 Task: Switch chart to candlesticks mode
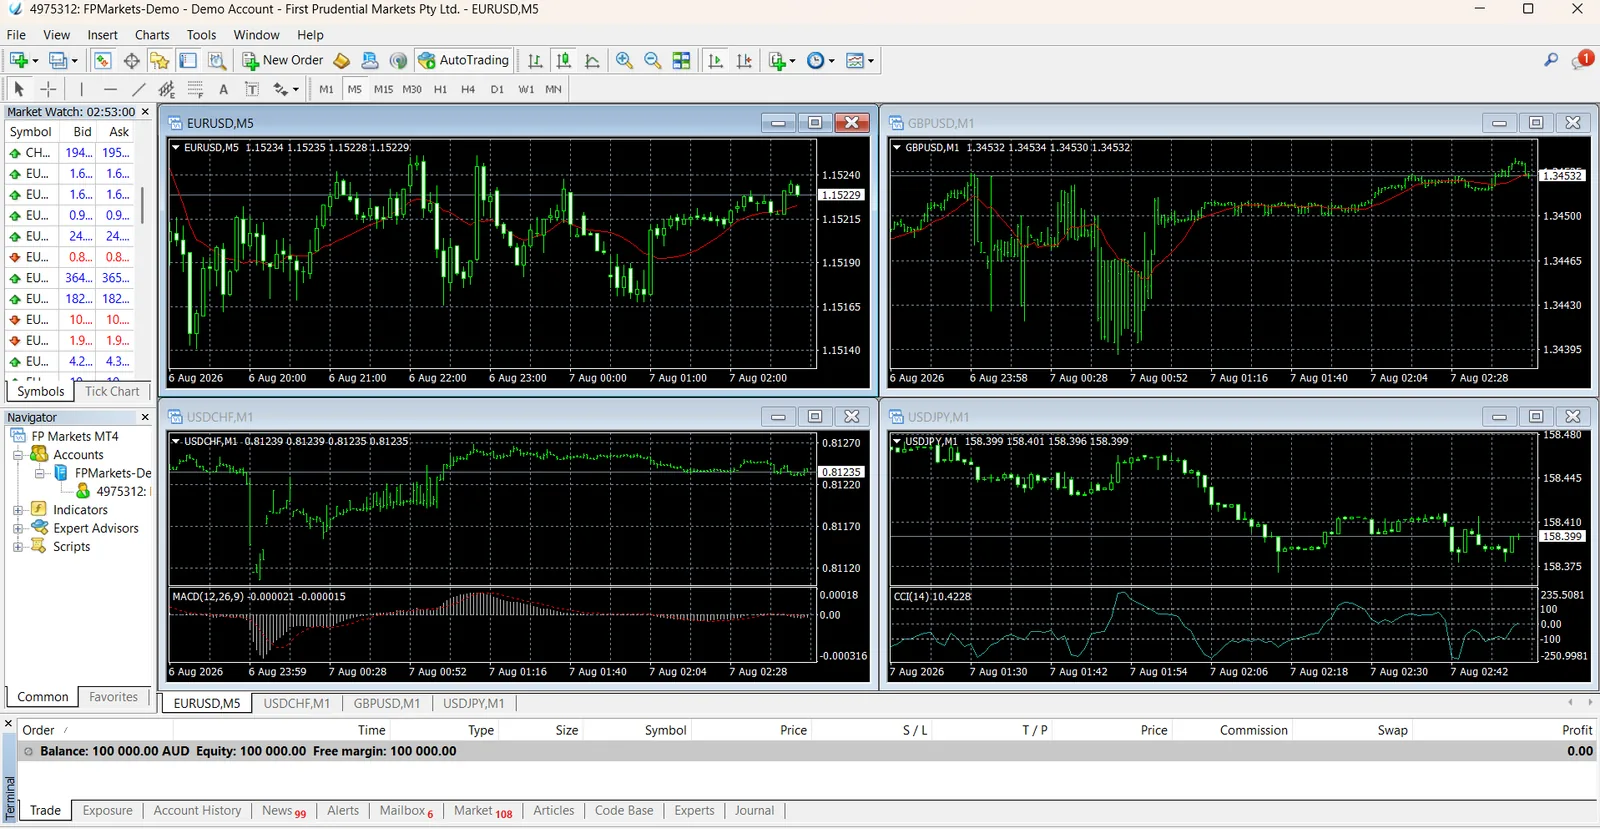coord(564,60)
